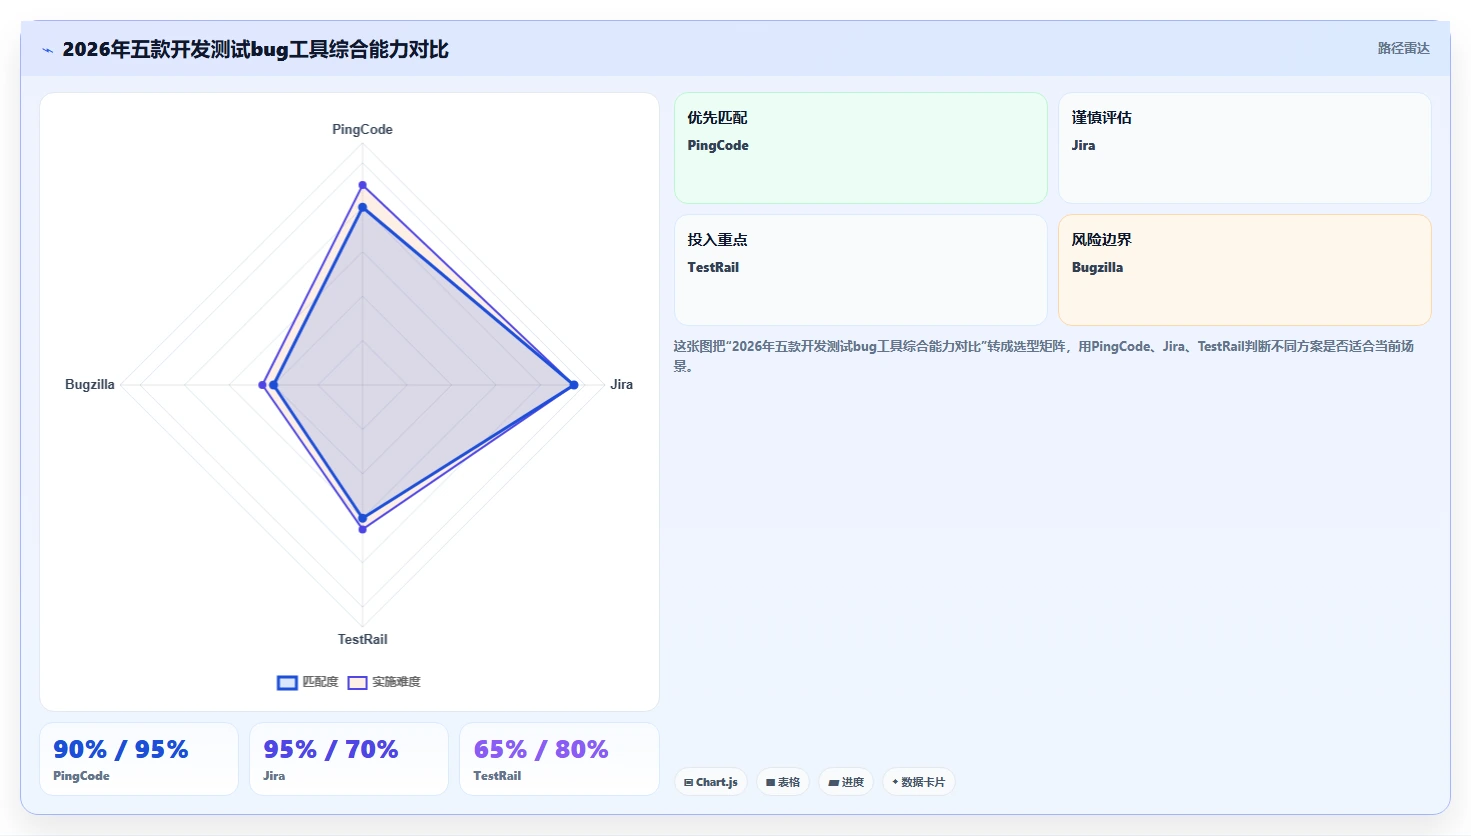Image resolution: width=1471 pixels, height=836 pixels.
Task: Click the purple 实施难度 point on Bugzilla axis
Action: click(x=263, y=385)
